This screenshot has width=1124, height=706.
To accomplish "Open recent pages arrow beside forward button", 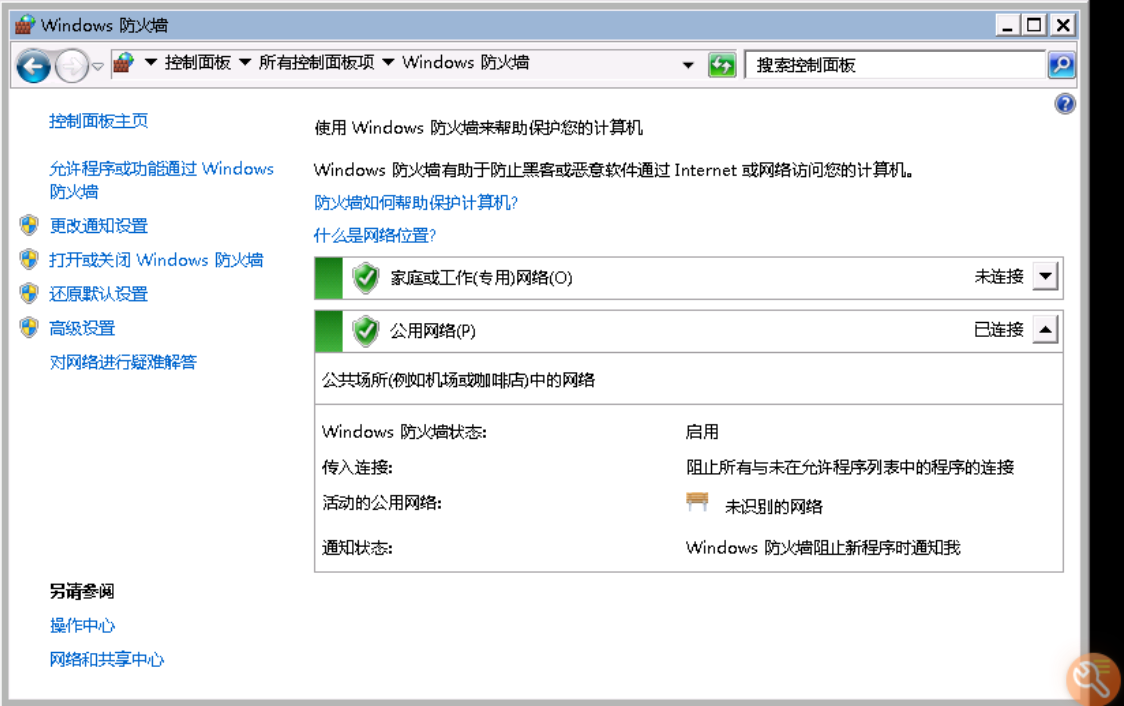I will (97, 66).
